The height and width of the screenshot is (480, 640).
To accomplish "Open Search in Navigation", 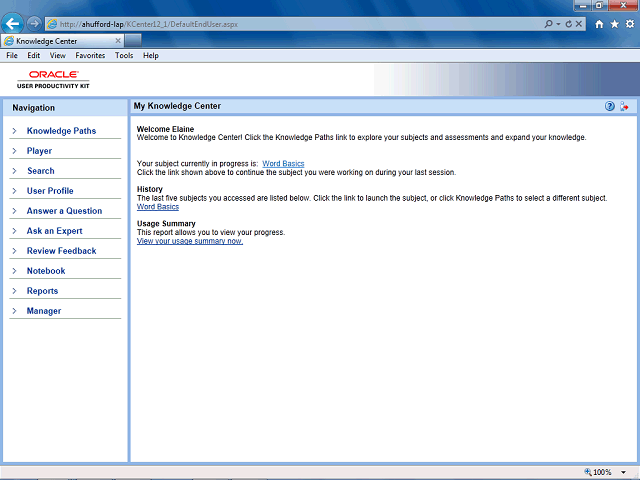I will pyautogui.click(x=40, y=171).
